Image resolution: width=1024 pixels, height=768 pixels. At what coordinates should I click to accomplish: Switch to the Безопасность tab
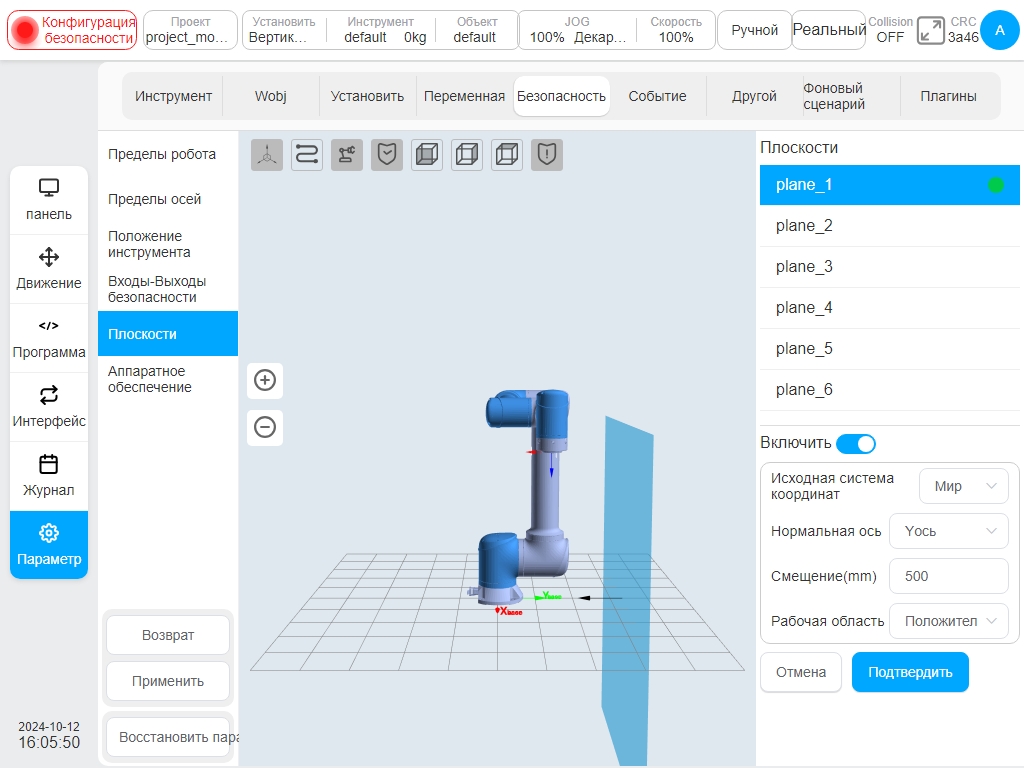[562, 96]
